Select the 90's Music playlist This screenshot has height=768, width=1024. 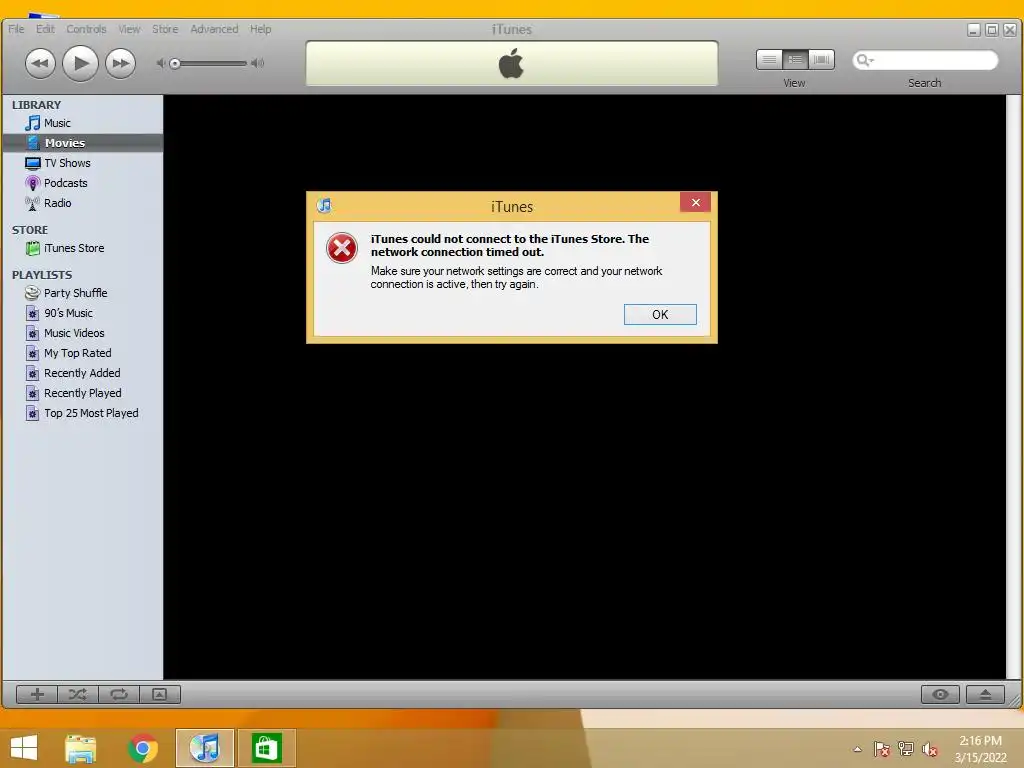(83, 313)
